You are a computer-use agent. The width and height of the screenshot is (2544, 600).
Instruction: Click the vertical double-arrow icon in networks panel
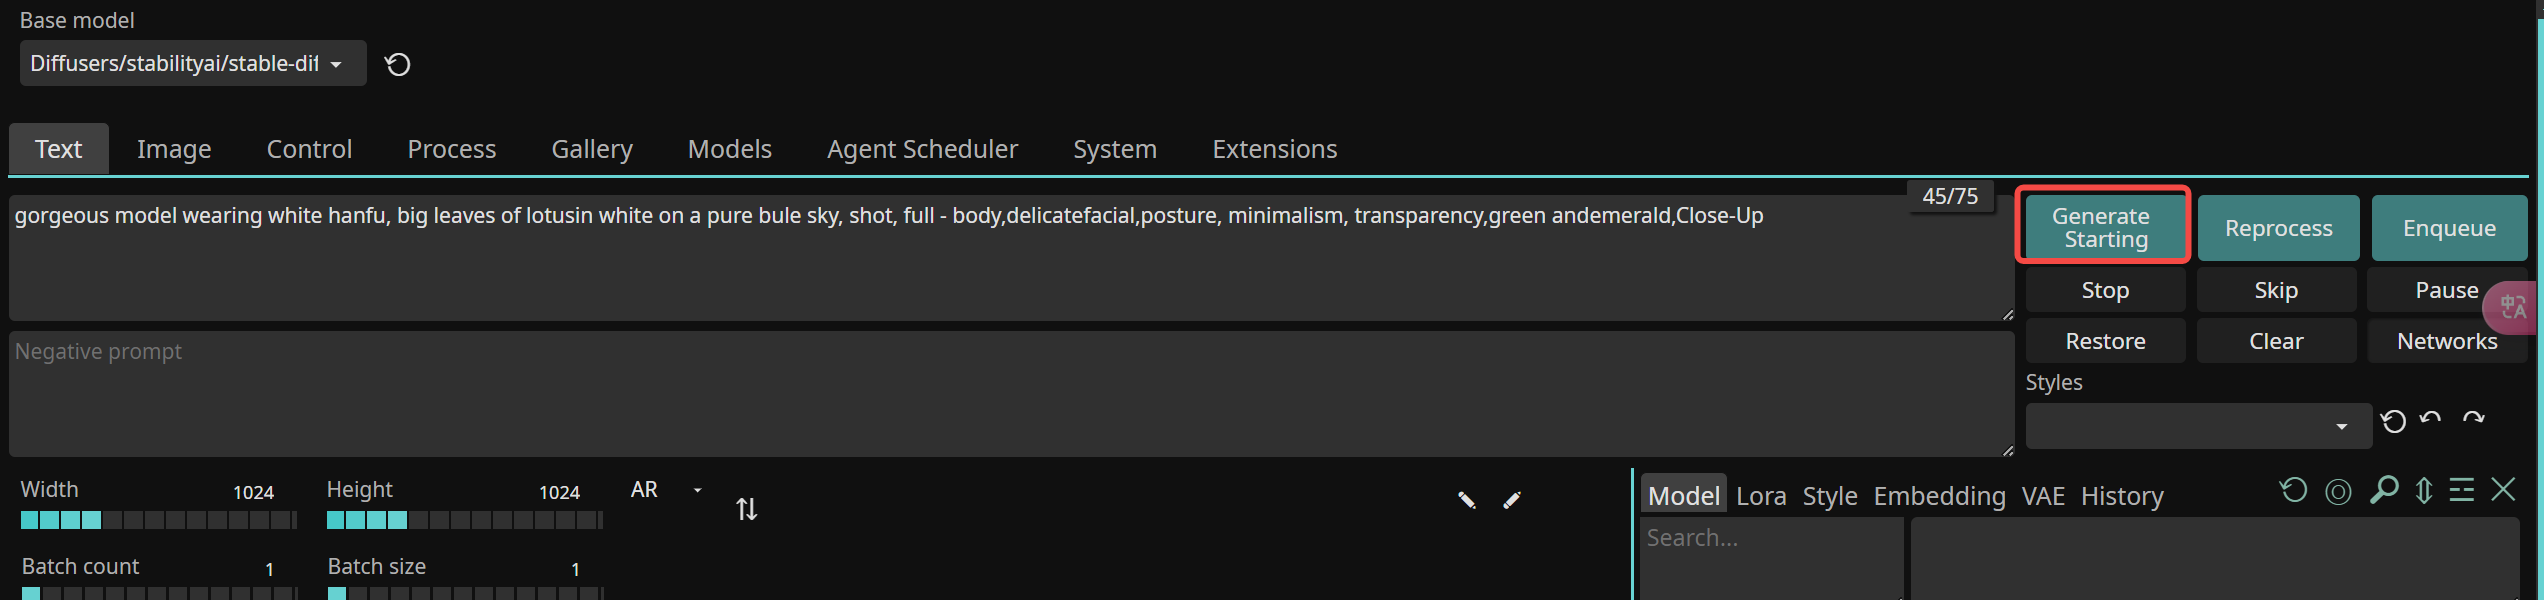[x=2424, y=491]
